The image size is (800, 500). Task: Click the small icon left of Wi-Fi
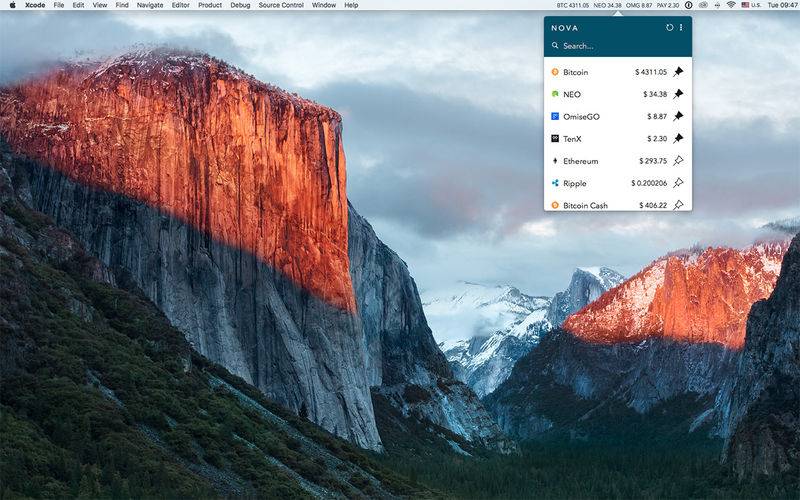tap(717, 5)
